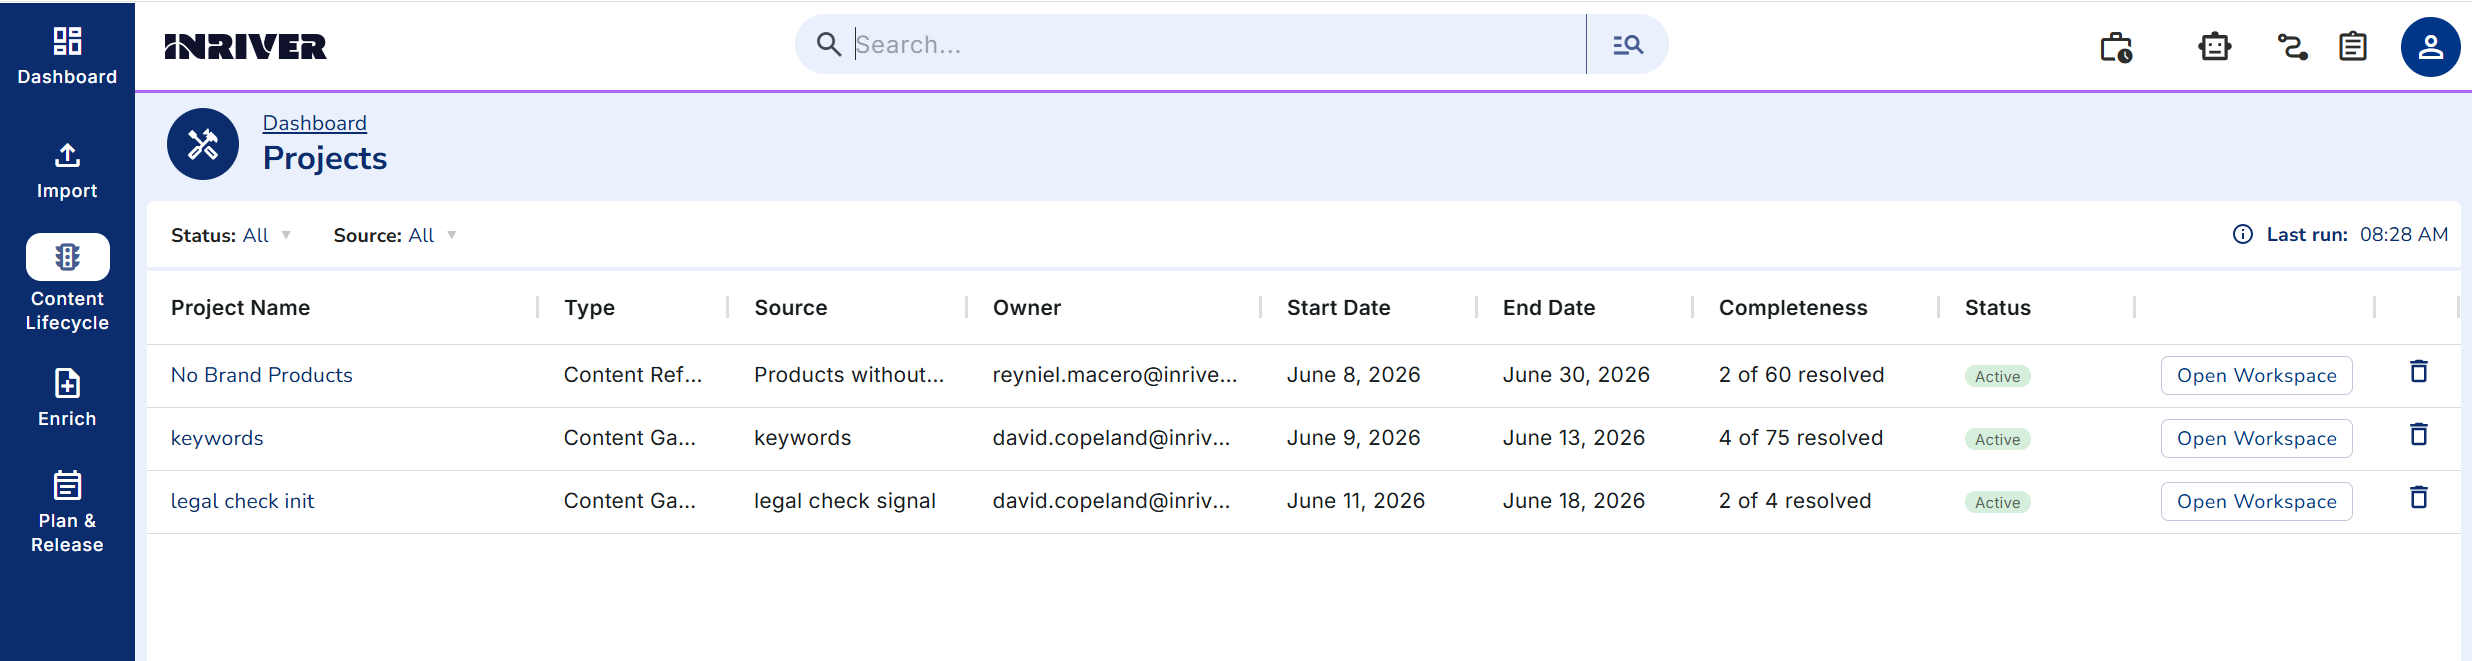Image resolution: width=2472 pixels, height=661 pixels.
Task: Click the 'Products without...' source cell
Action: [x=848, y=375]
